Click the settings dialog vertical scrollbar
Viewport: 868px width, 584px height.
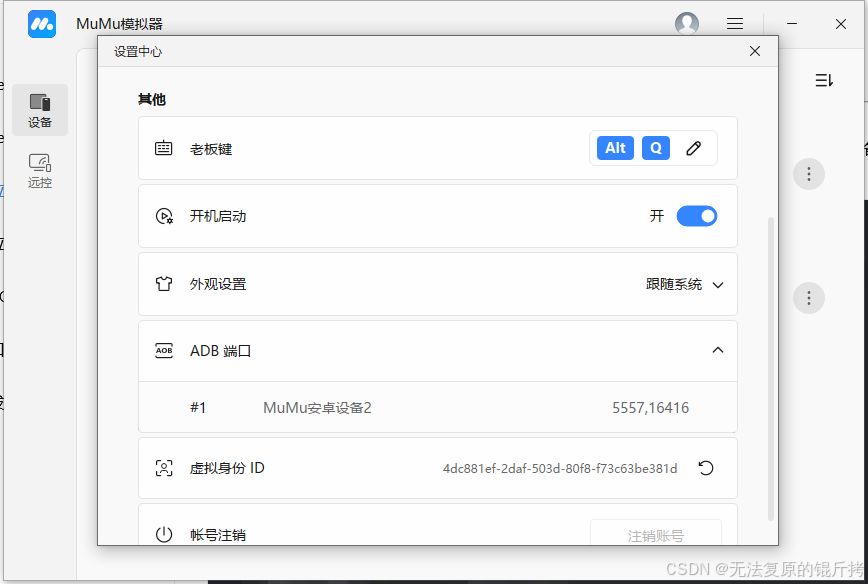click(771, 369)
